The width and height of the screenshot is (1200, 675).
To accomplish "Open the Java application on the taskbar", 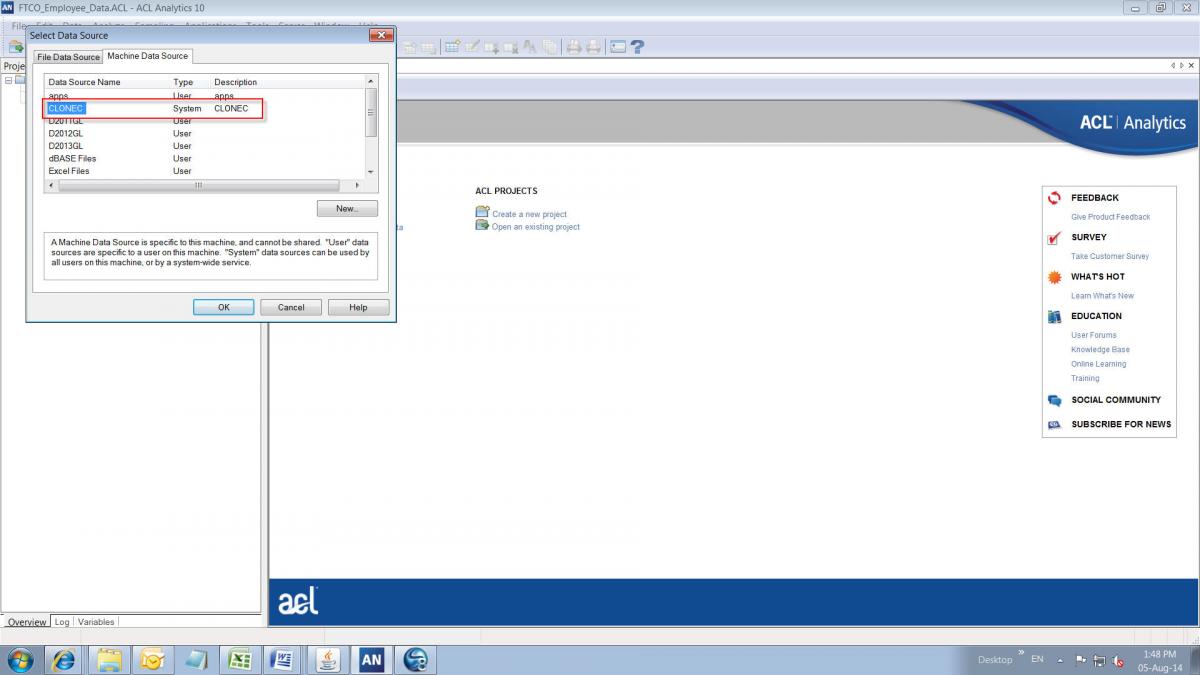I will click(327, 660).
